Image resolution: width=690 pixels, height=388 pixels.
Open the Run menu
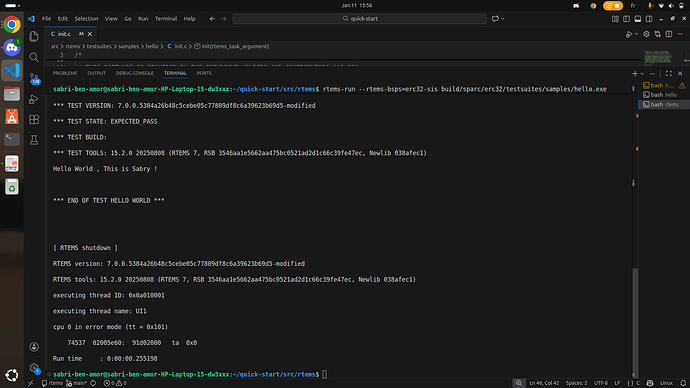[x=143, y=19]
